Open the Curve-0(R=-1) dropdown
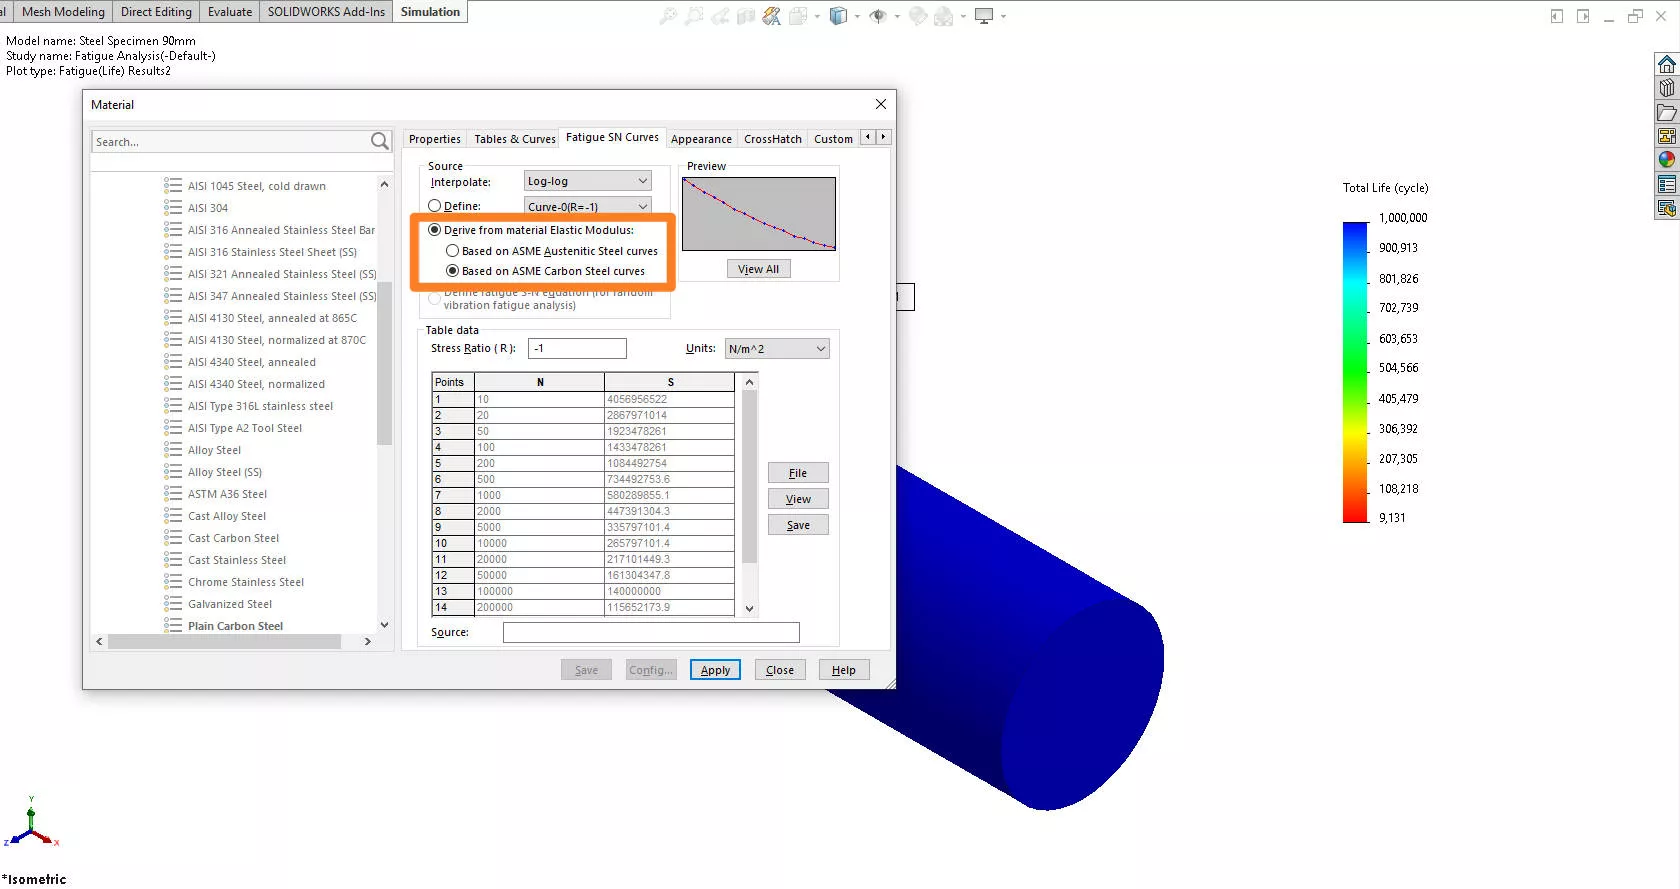The width and height of the screenshot is (1680, 889). (x=587, y=207)
